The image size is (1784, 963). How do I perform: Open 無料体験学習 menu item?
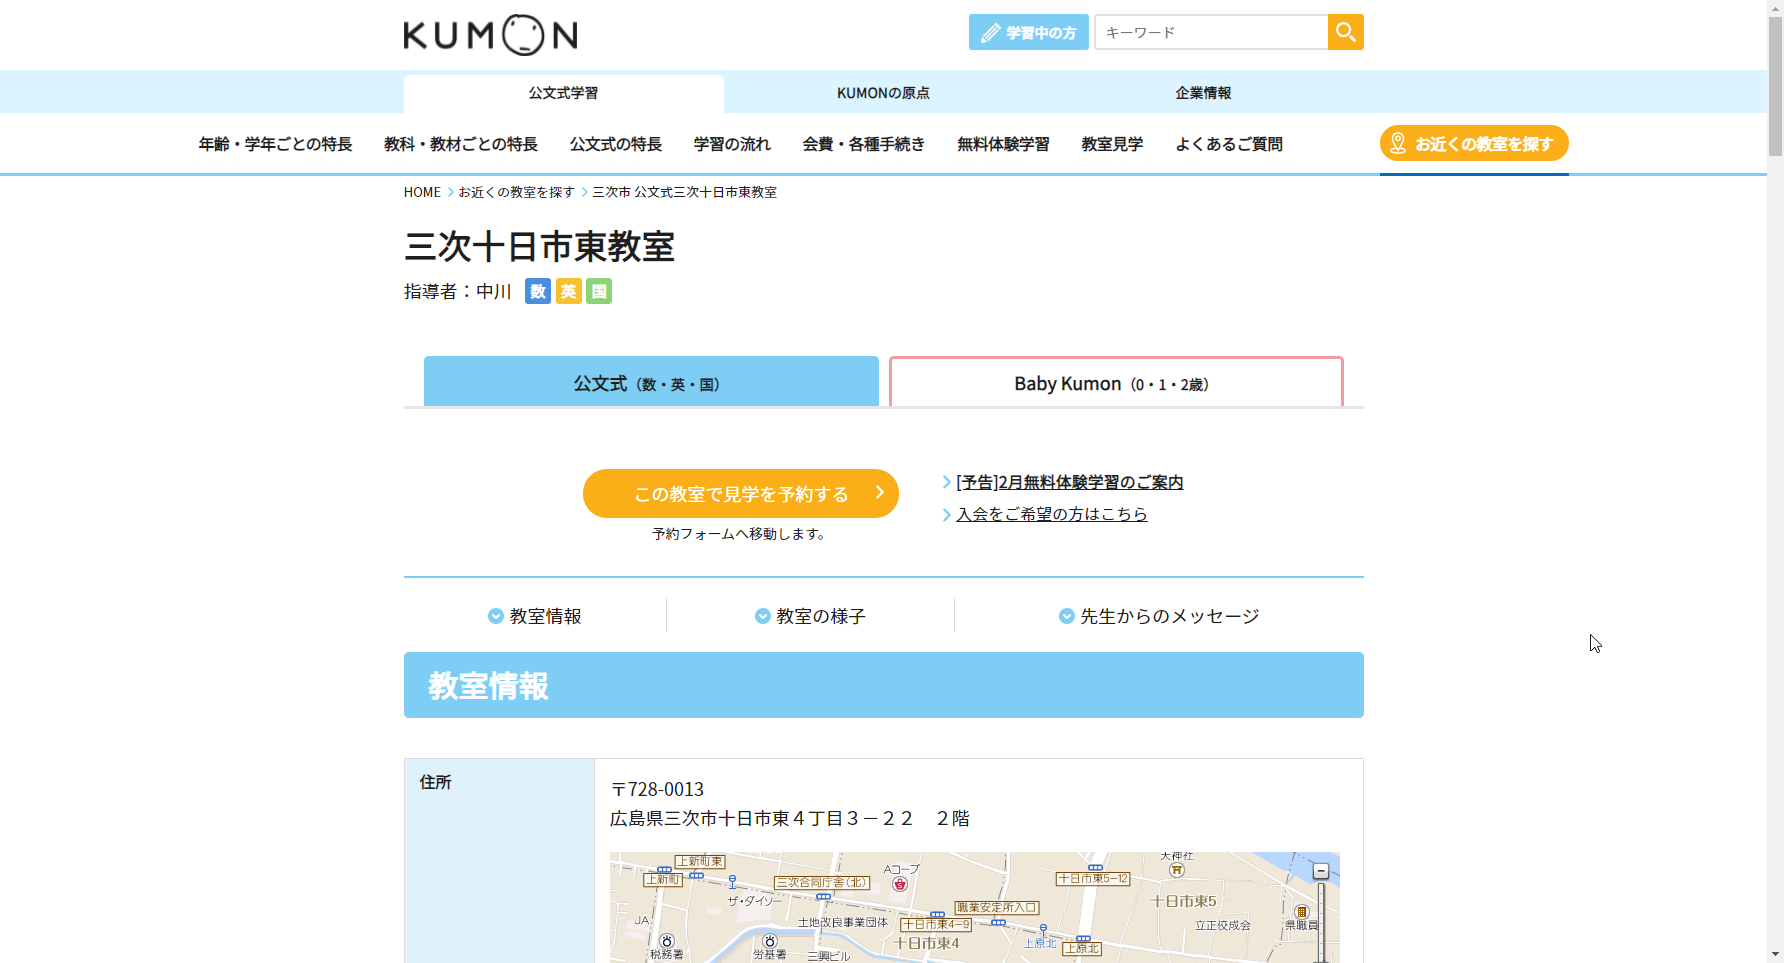1003,144
